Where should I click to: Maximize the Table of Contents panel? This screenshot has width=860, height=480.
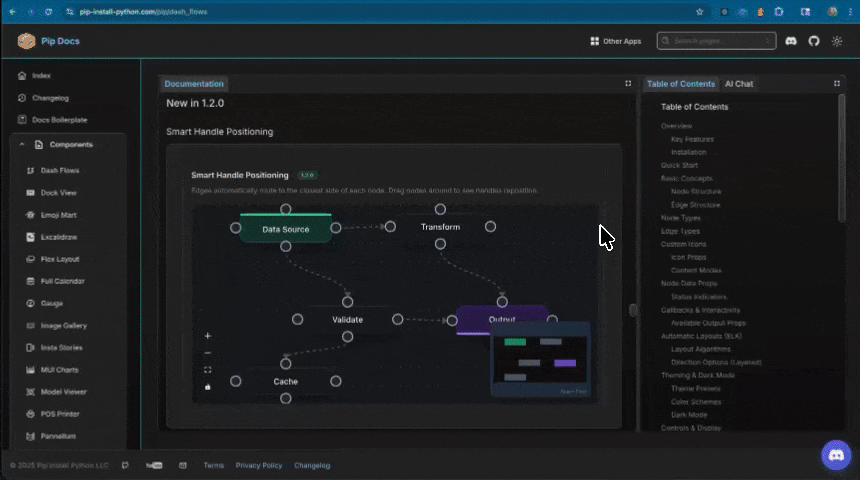click(836, 83)
